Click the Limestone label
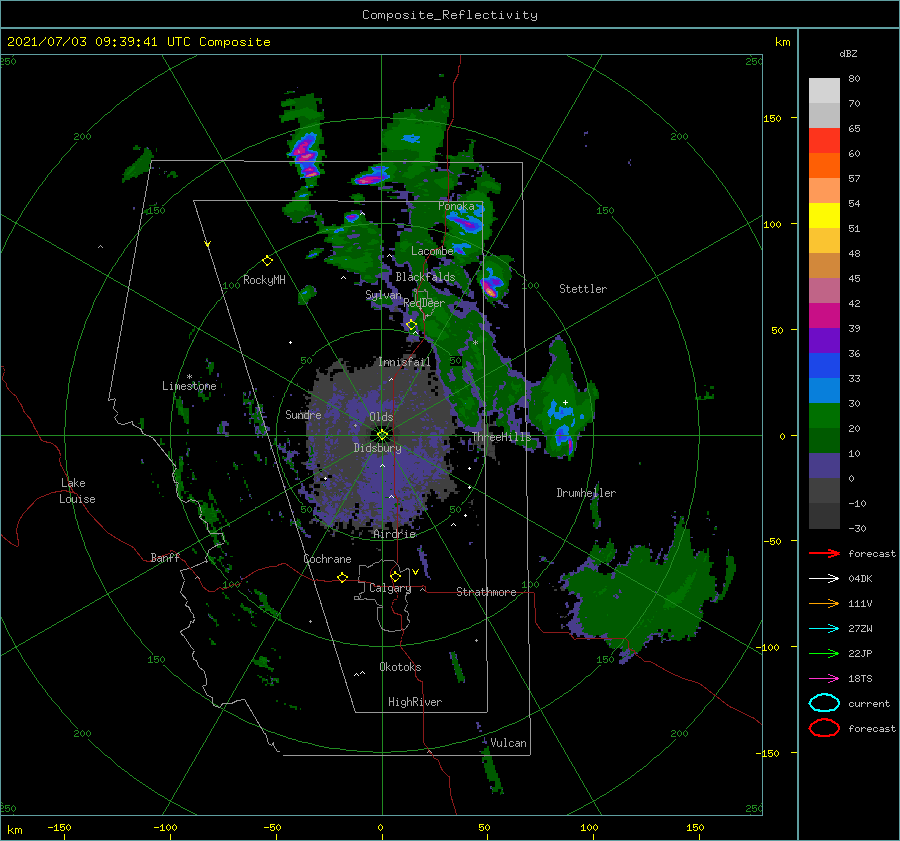 click(x=189, y=386)
